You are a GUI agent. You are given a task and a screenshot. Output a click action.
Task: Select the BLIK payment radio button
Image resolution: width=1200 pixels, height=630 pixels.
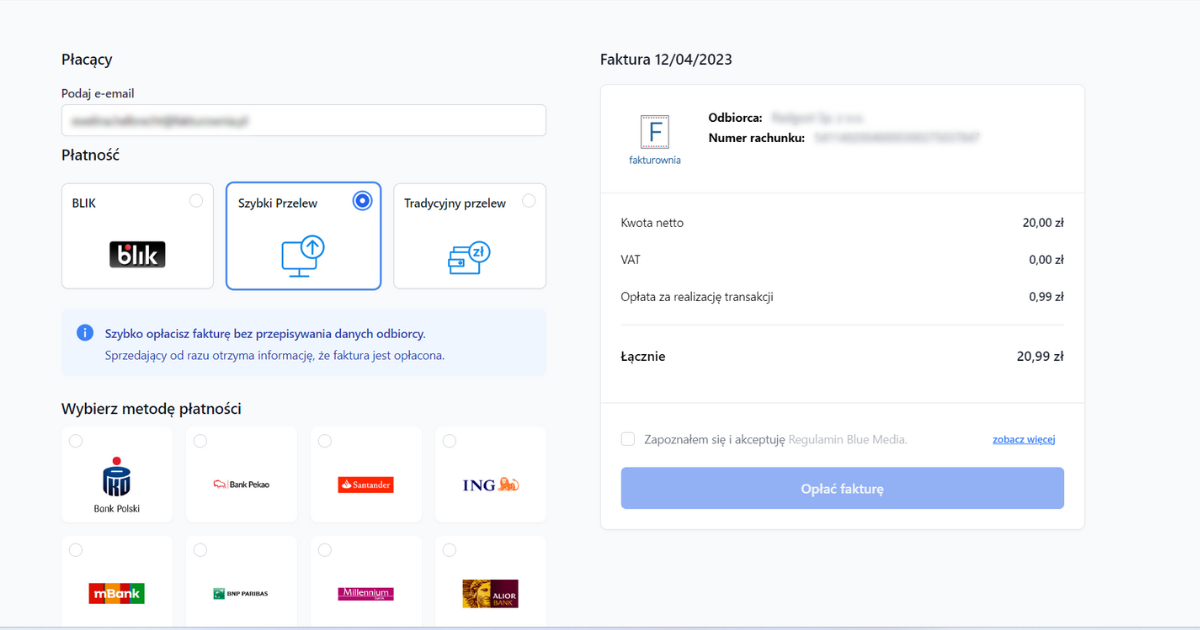[196, 200]
